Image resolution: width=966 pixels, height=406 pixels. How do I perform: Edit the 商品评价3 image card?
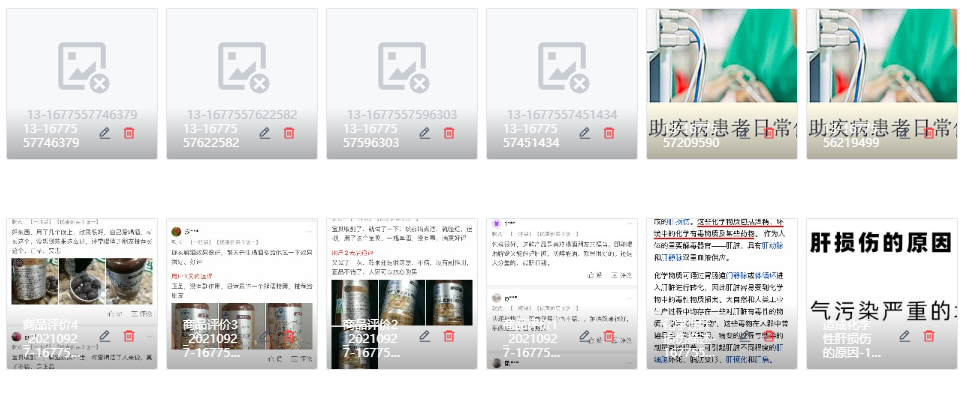coord(265,336)
